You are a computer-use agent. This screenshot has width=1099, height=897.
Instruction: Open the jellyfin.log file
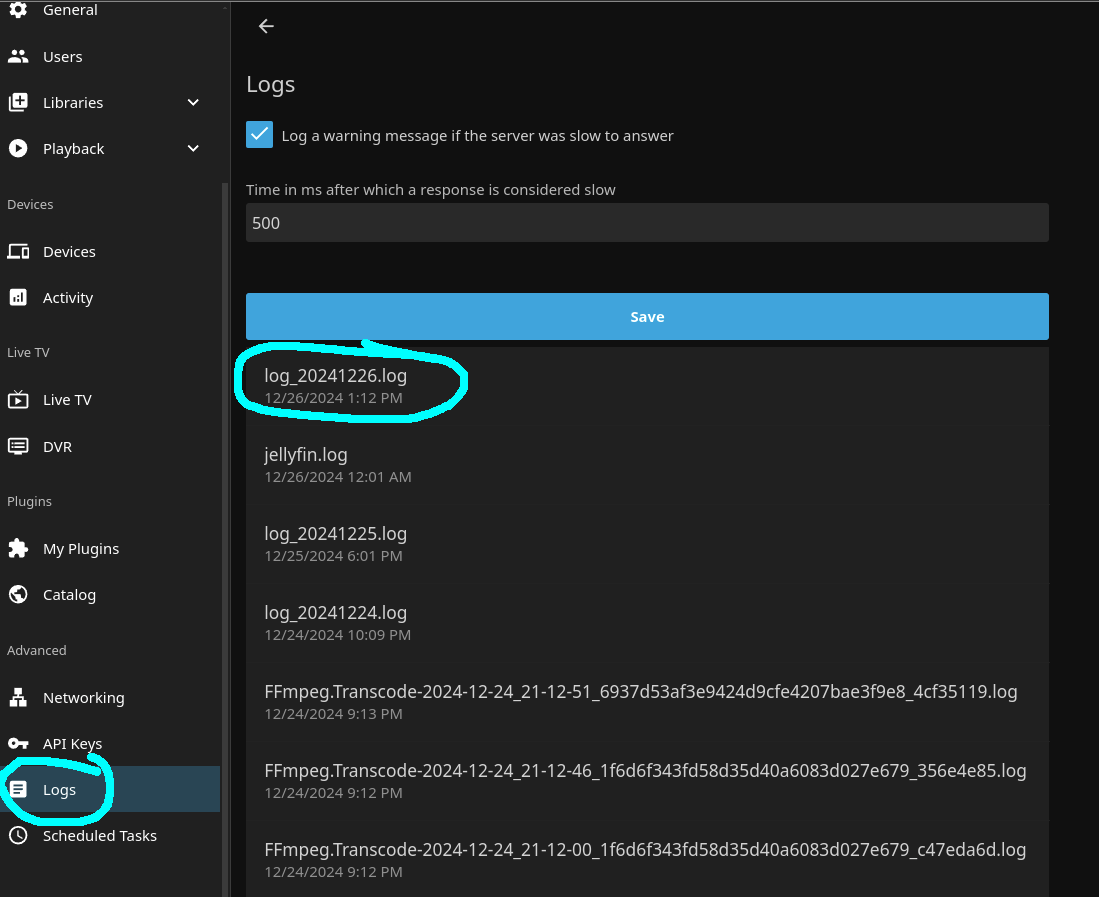306,455
